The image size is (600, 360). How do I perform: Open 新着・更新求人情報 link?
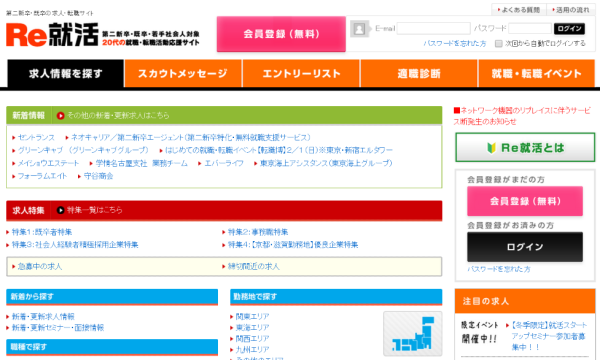click(x=43, y=317)
